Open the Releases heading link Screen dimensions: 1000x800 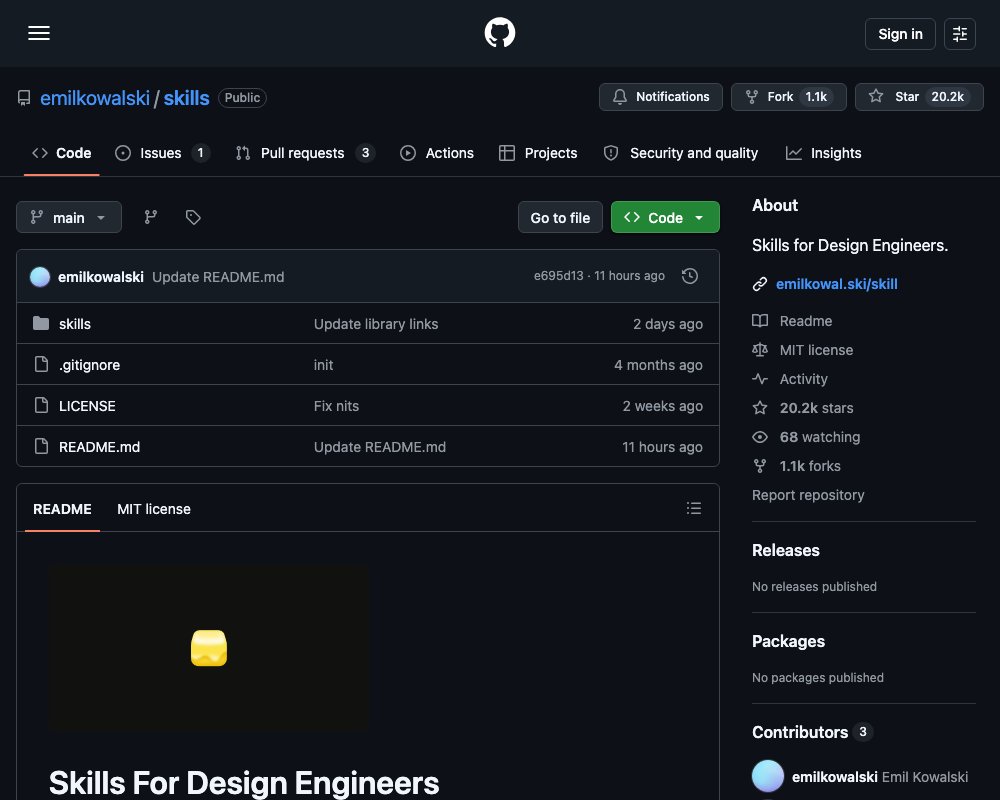(x=786, y=550)
